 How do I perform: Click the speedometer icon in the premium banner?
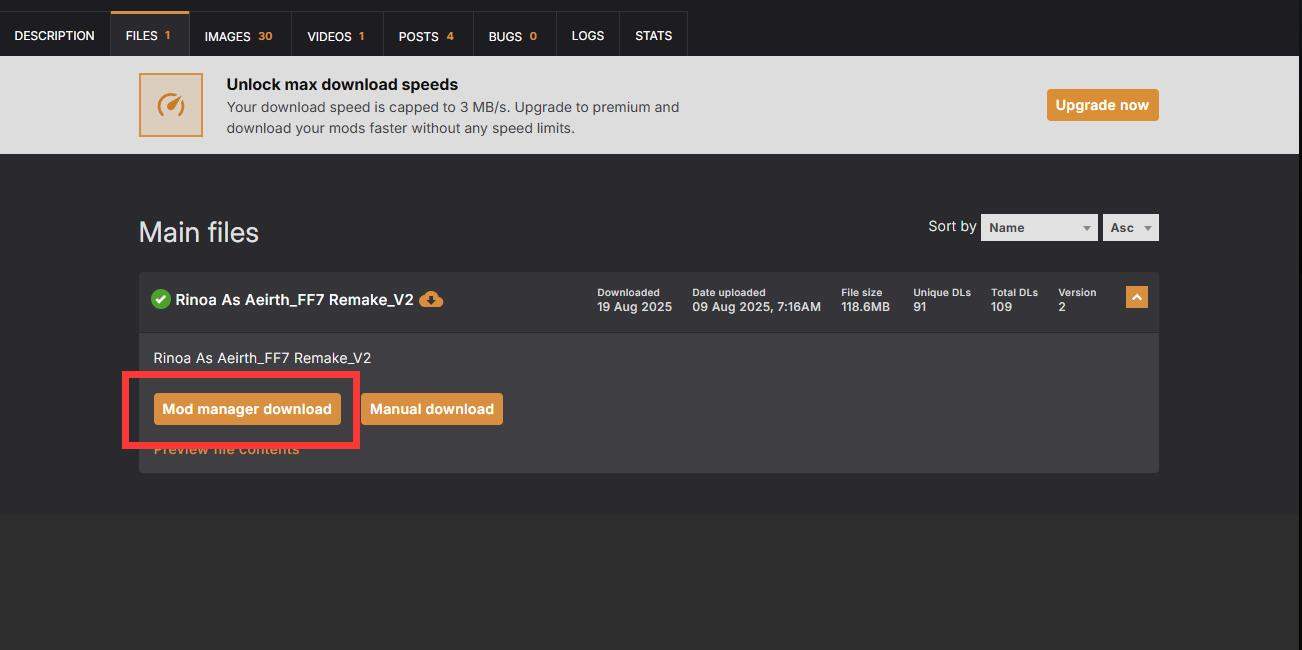point(171,105)
